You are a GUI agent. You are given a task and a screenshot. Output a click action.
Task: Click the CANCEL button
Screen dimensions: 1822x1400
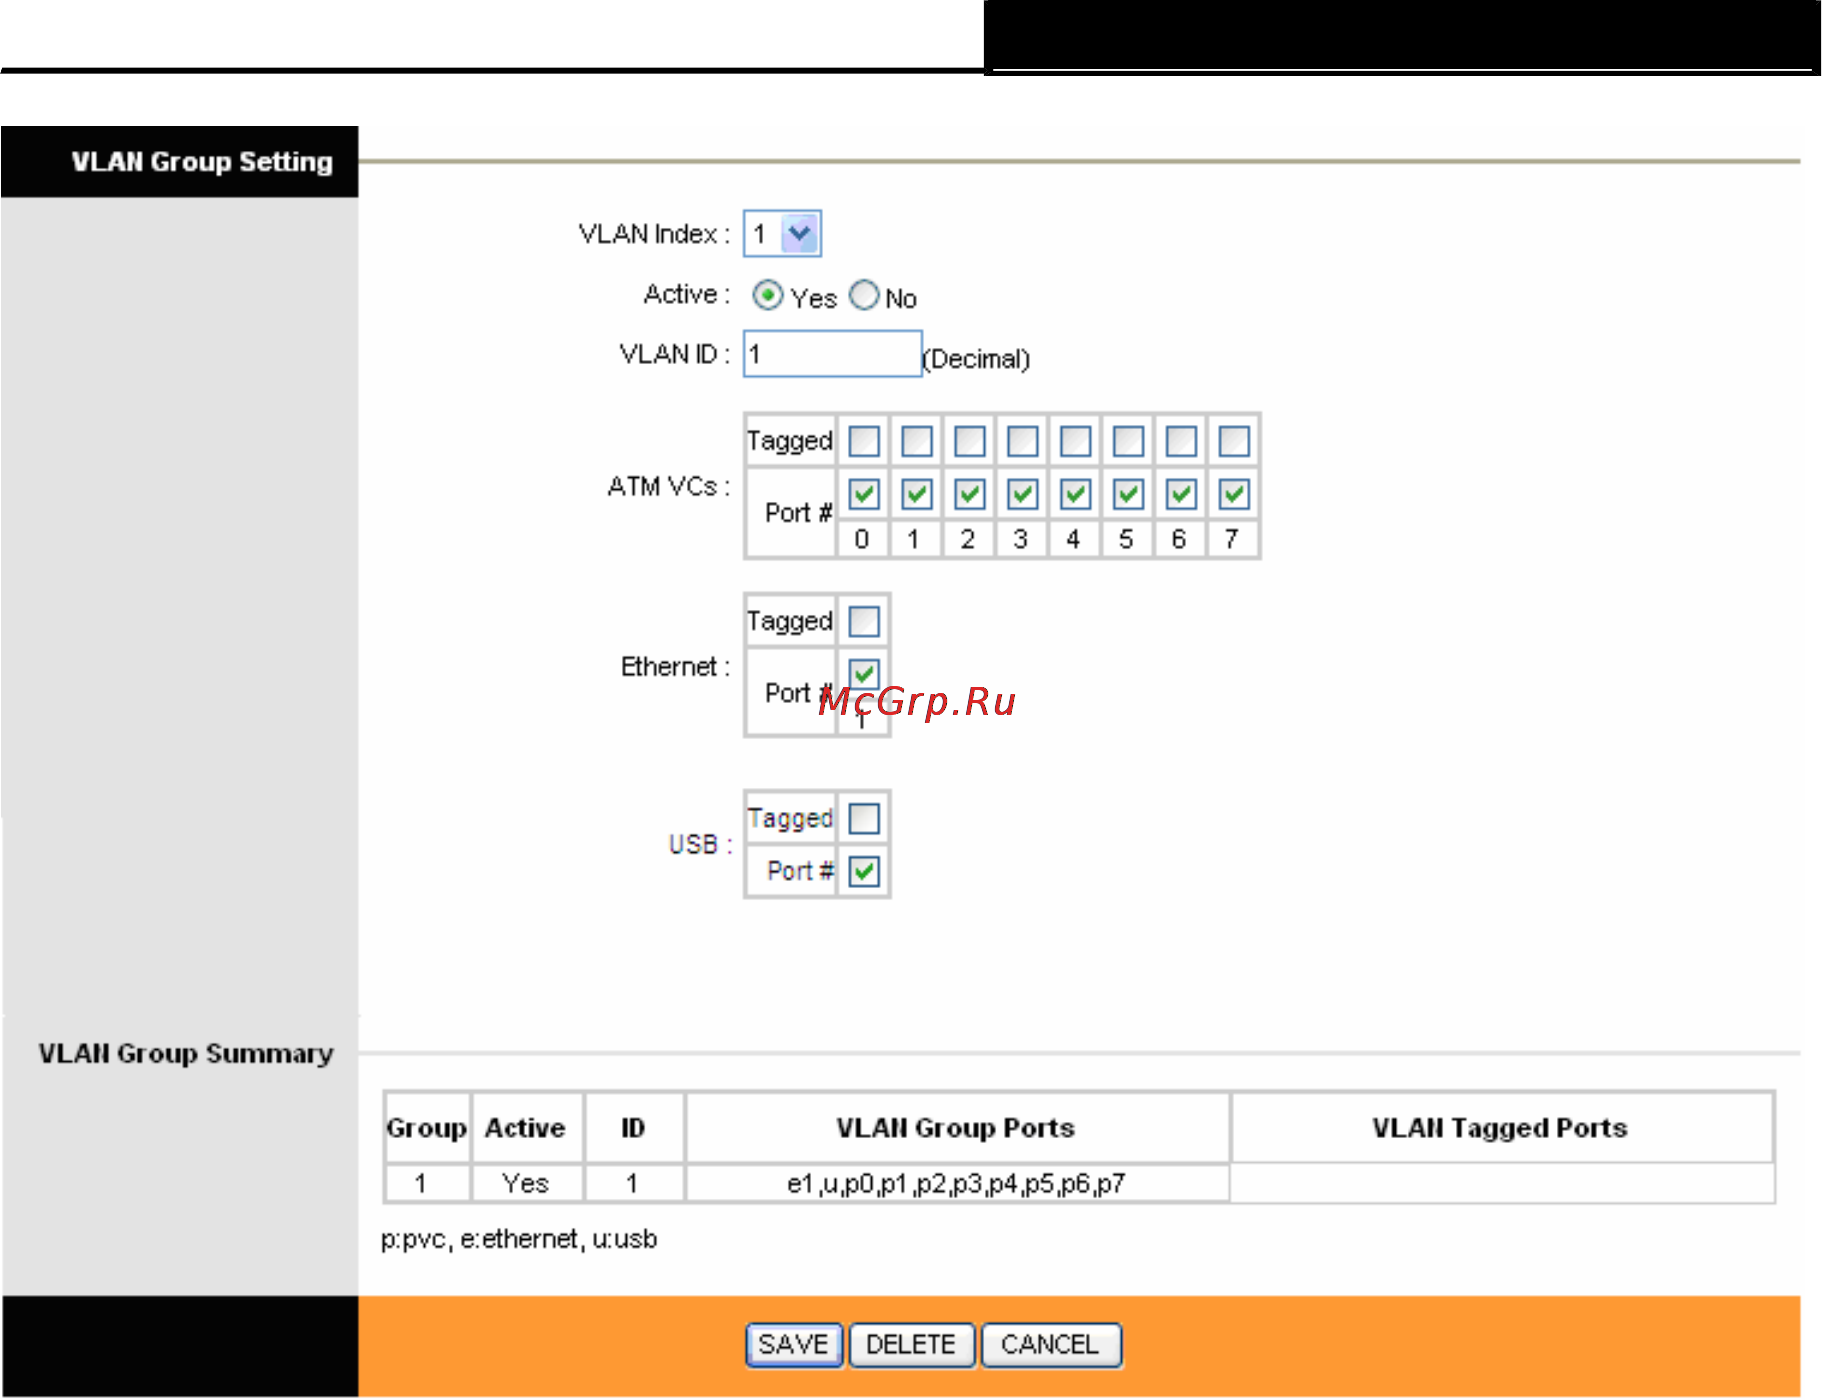(x=1051, y=1345)
